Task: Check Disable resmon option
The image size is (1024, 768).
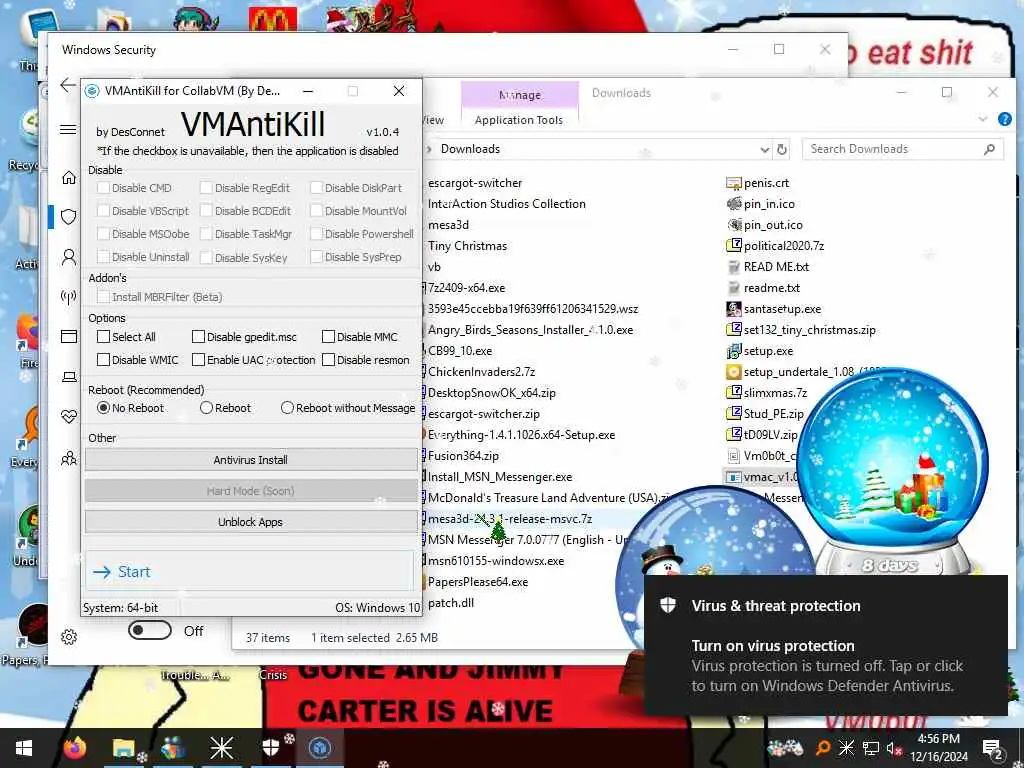Action: pyautogui.click(x=366, y=360)
